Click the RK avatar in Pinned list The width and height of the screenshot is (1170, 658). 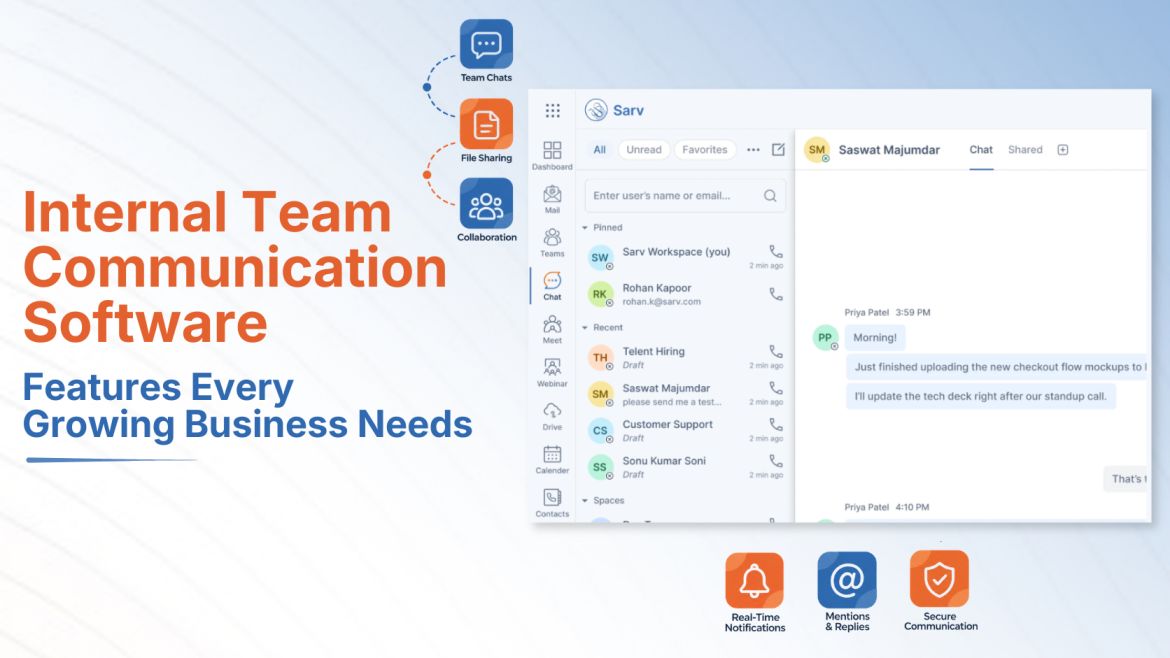click(x=600, y=294)
